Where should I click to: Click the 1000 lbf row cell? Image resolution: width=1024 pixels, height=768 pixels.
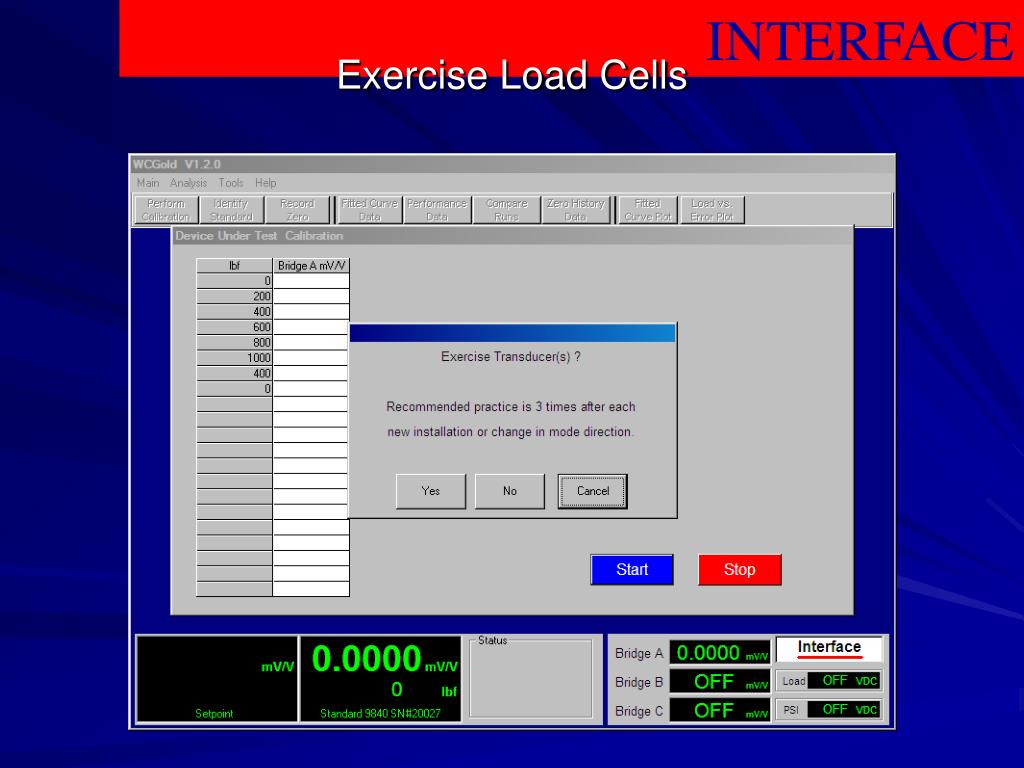click(234, 358)
